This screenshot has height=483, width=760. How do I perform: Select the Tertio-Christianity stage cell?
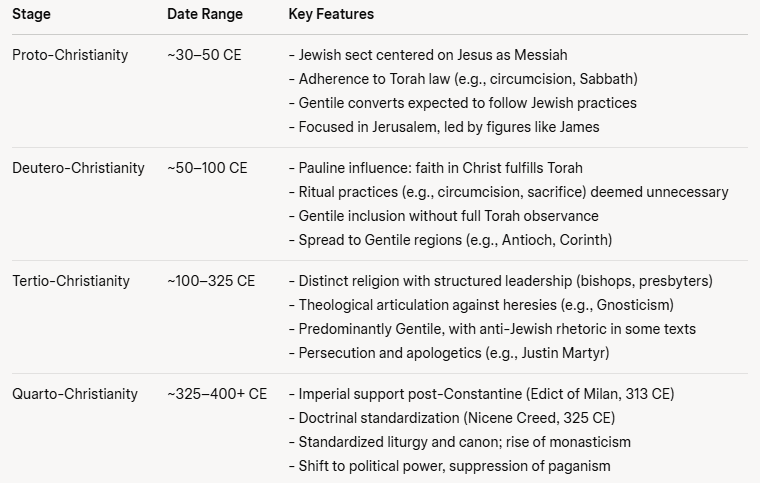pos(71,281)
